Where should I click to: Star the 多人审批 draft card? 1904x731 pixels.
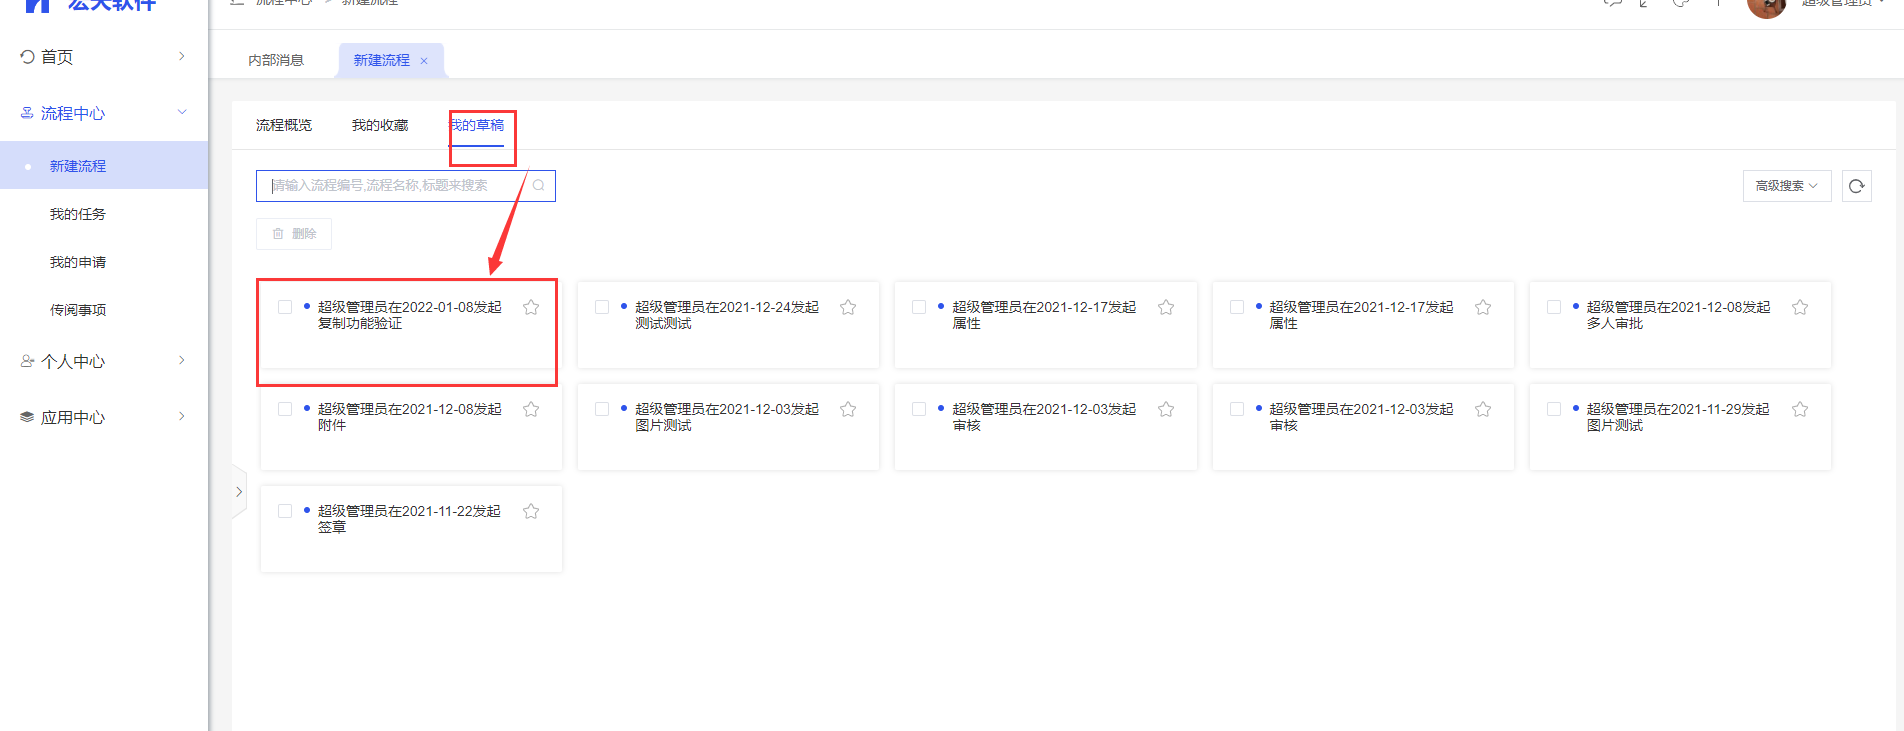coord(1800,308)
